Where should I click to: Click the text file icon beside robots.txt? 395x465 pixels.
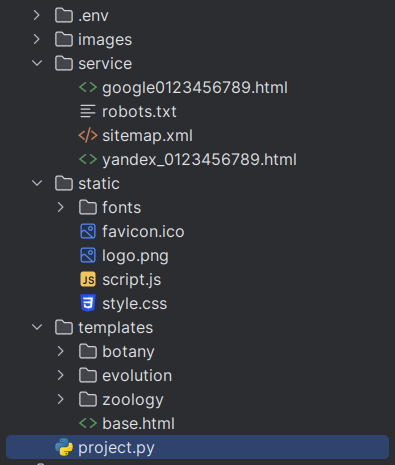[88, 111]
